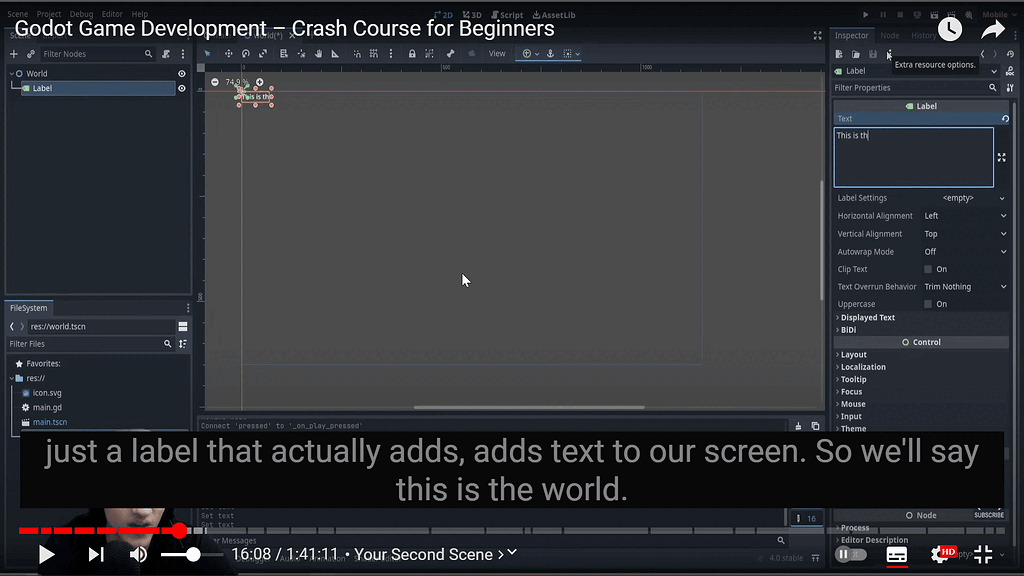Viewport: 1024px width, 576px height.
Task: Skip to the next video
Action: [96, 554]
